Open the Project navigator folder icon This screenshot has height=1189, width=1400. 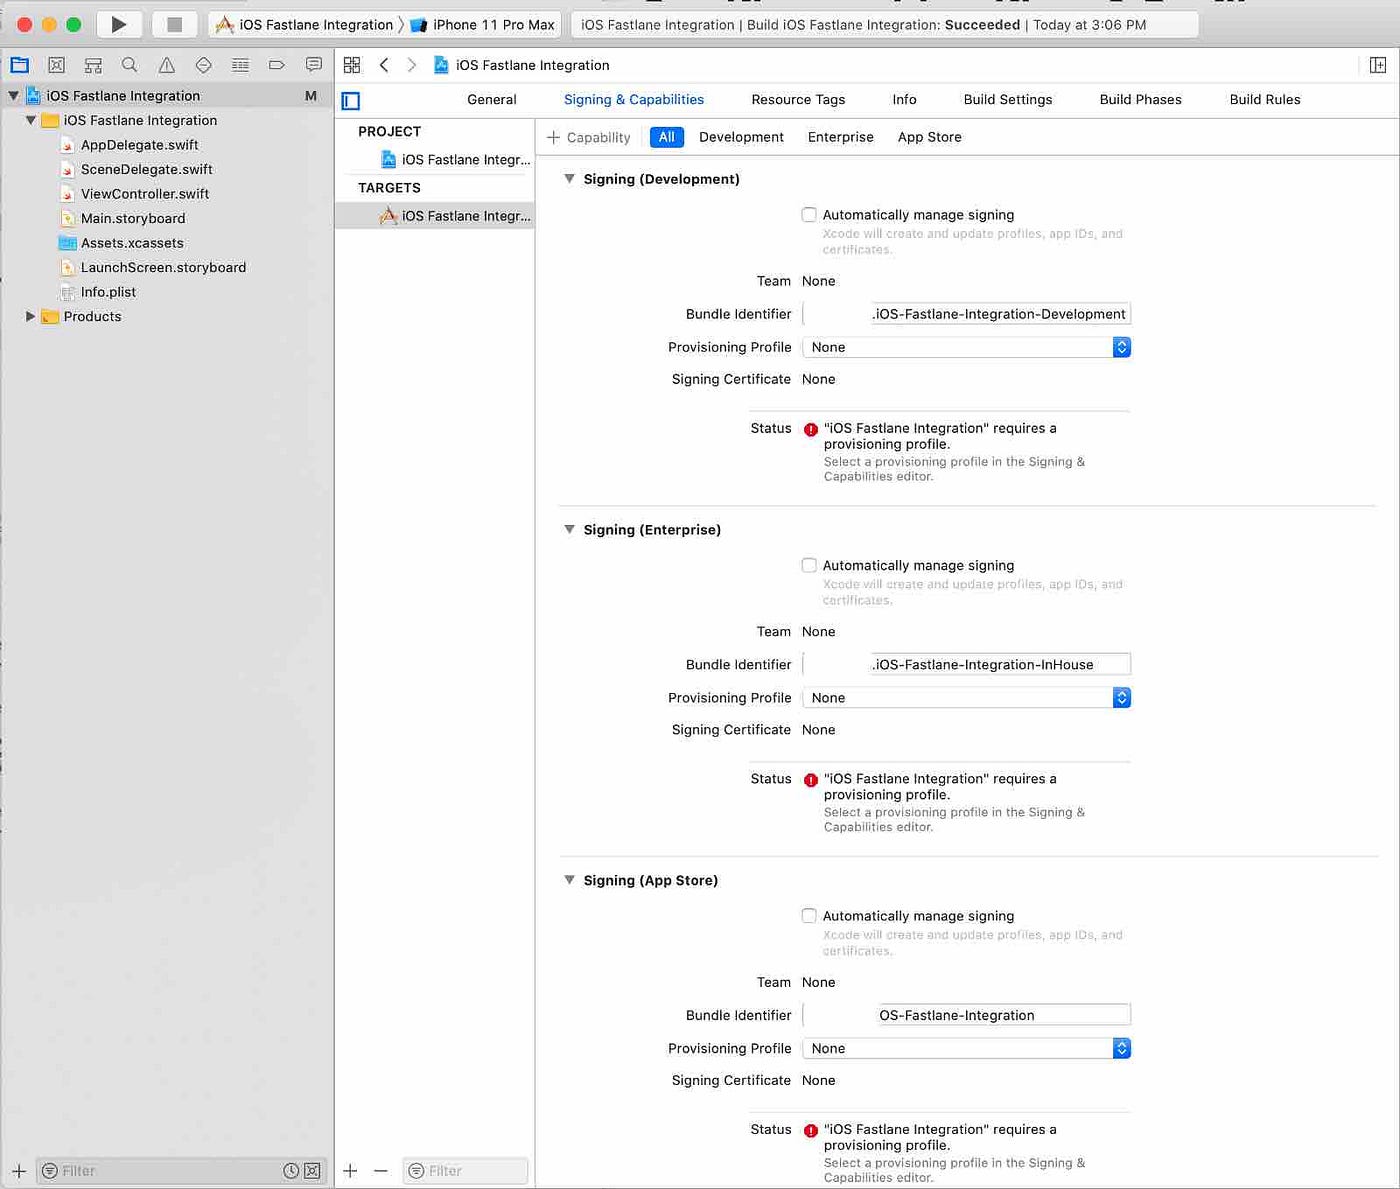point(19,65)
